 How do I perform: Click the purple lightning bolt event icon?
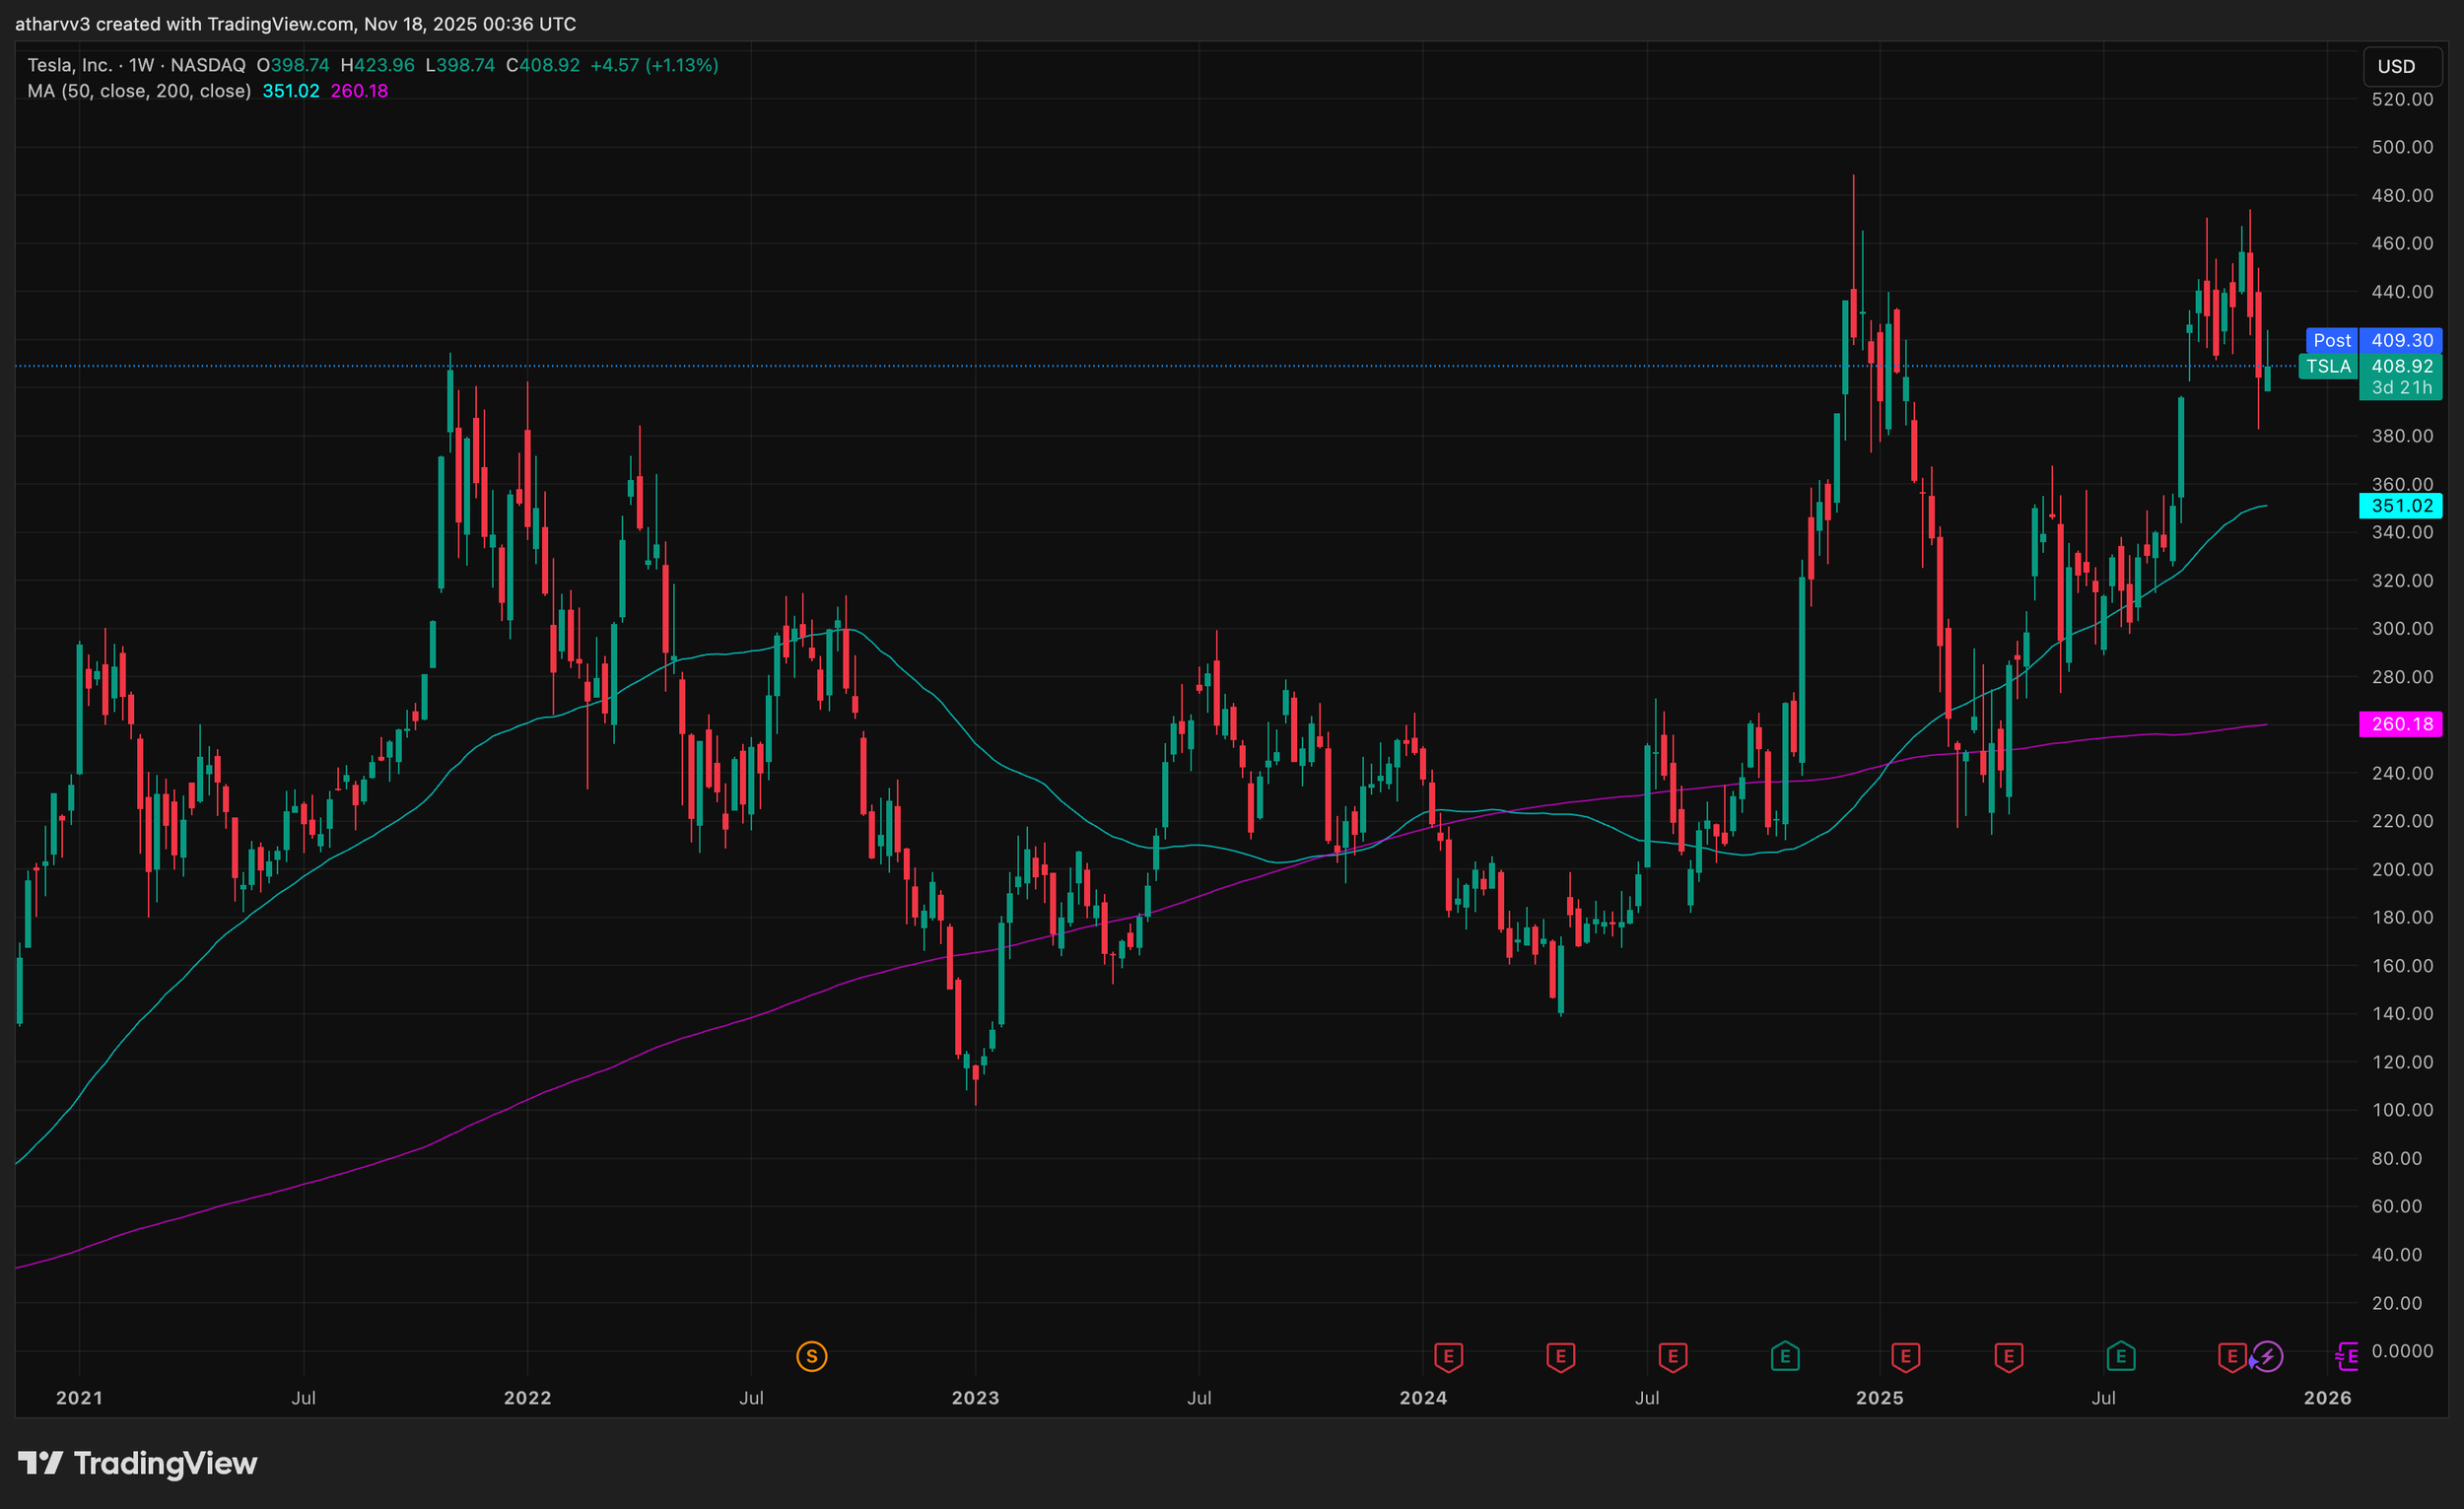click(x=2267, y=1357)
